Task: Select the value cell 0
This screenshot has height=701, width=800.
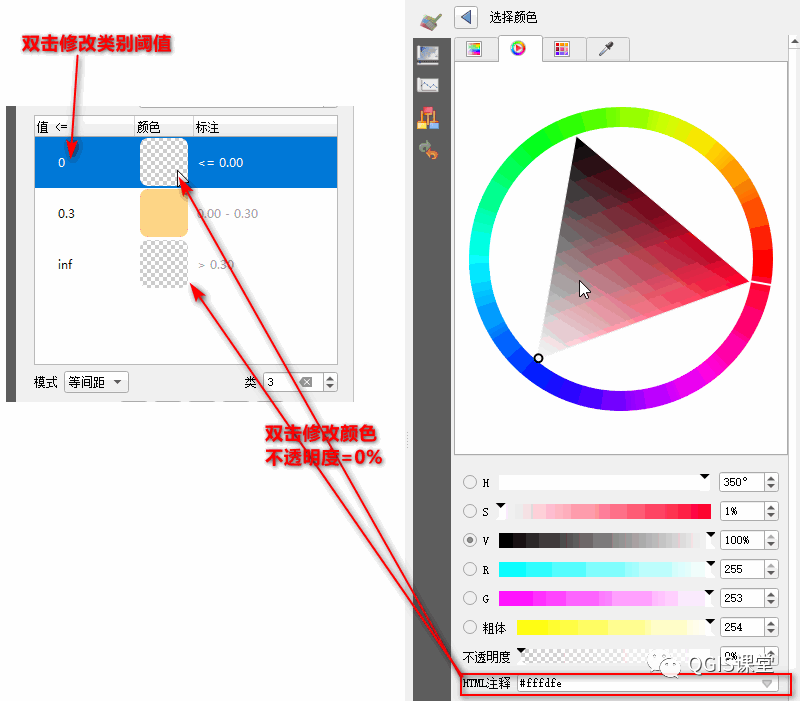Action: click(x=62, y=163)
